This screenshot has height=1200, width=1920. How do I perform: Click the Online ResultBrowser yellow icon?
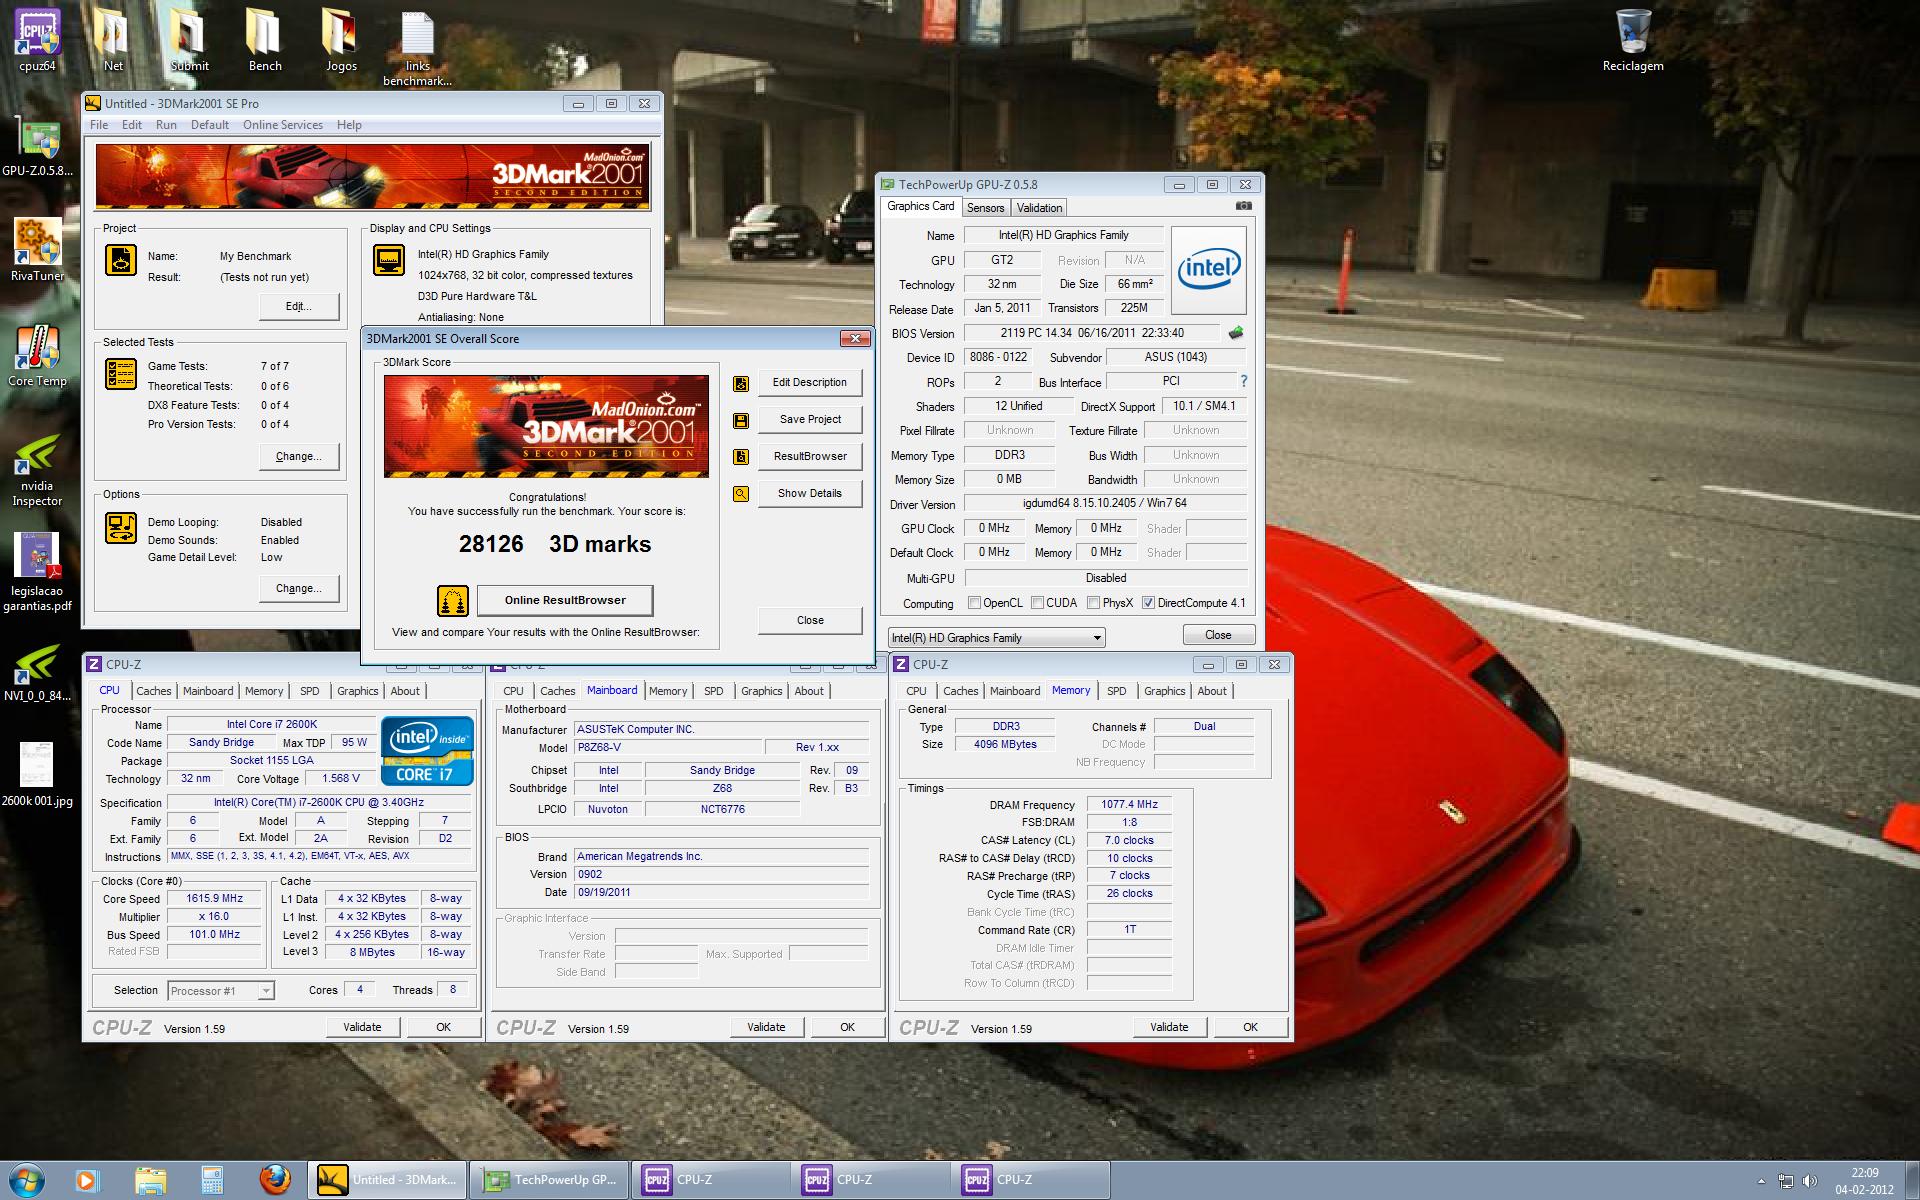point(453,601)
